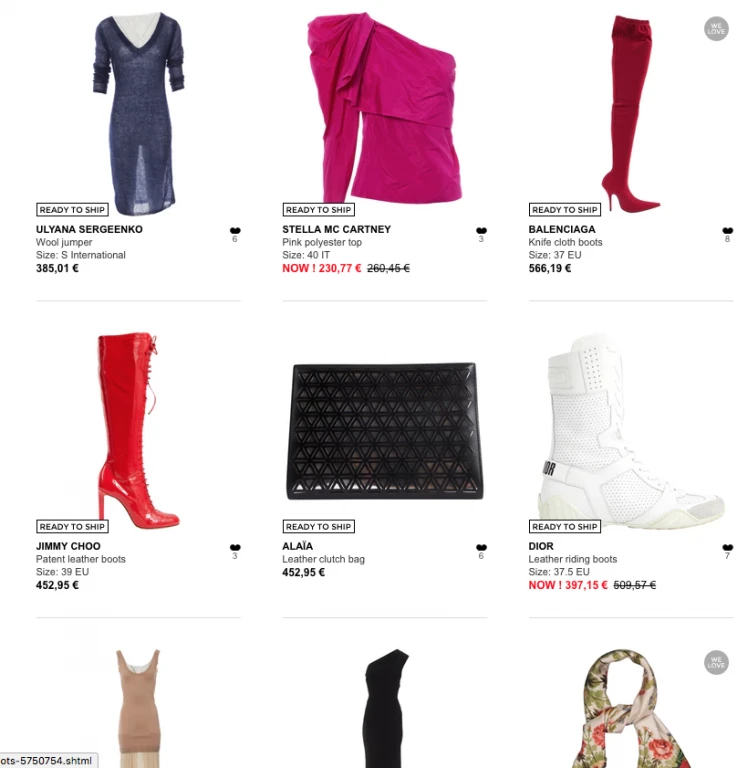
Task: Open the STELLA MC CARTNEY brand link
Action: click(x=337, y=229)
